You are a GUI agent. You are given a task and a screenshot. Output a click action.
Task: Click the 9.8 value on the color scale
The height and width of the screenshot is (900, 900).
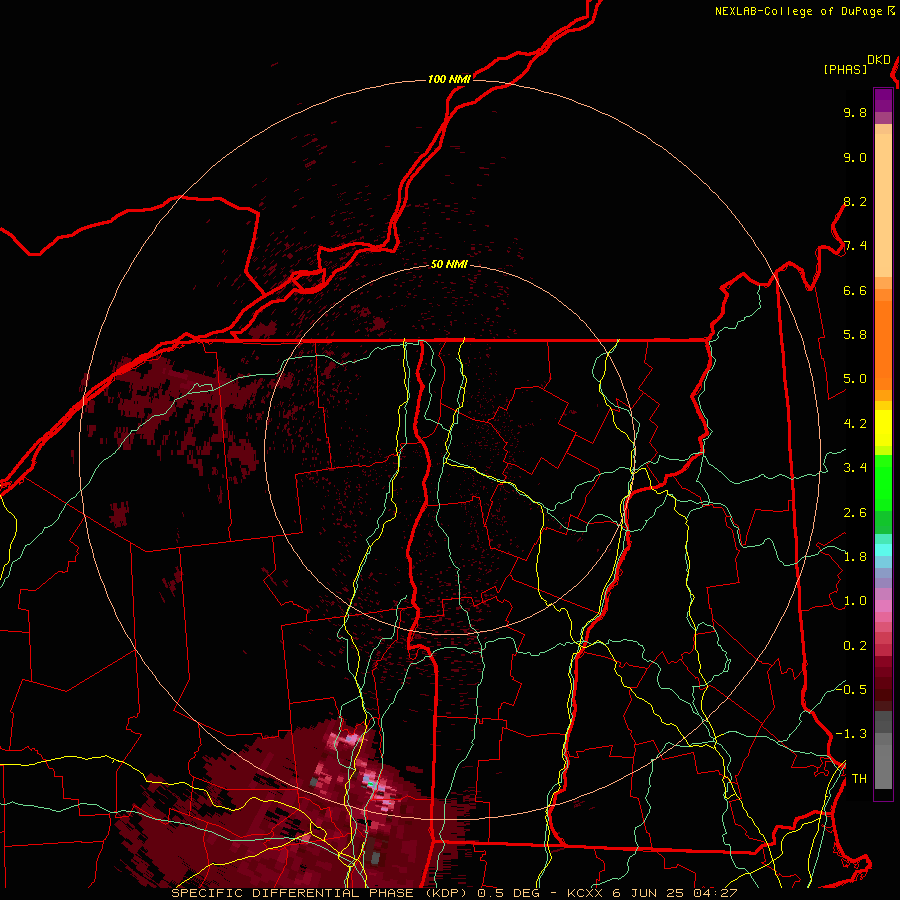[855, 112]
